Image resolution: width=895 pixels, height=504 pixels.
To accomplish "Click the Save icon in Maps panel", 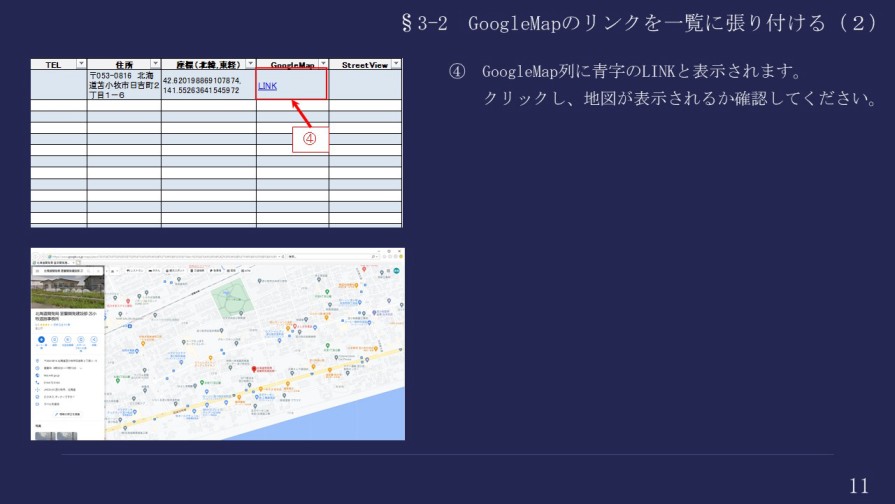I will point(55,339).
